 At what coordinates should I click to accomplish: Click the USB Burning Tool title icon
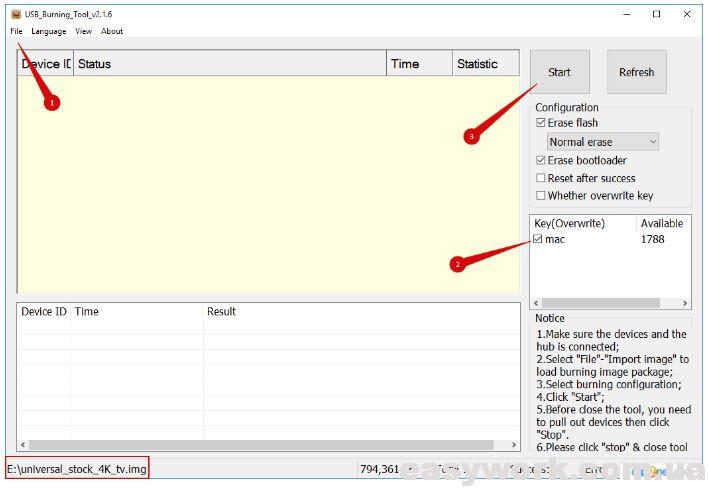16,14
